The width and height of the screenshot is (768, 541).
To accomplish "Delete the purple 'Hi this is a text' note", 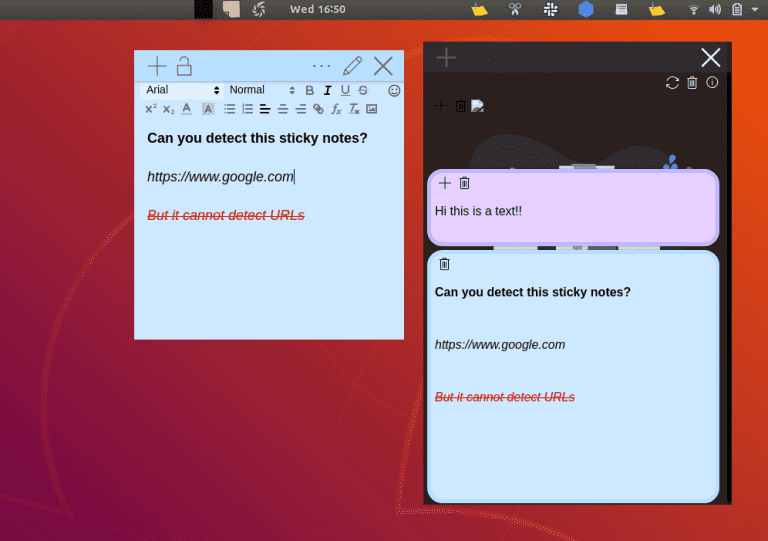I will pos(464,183).
